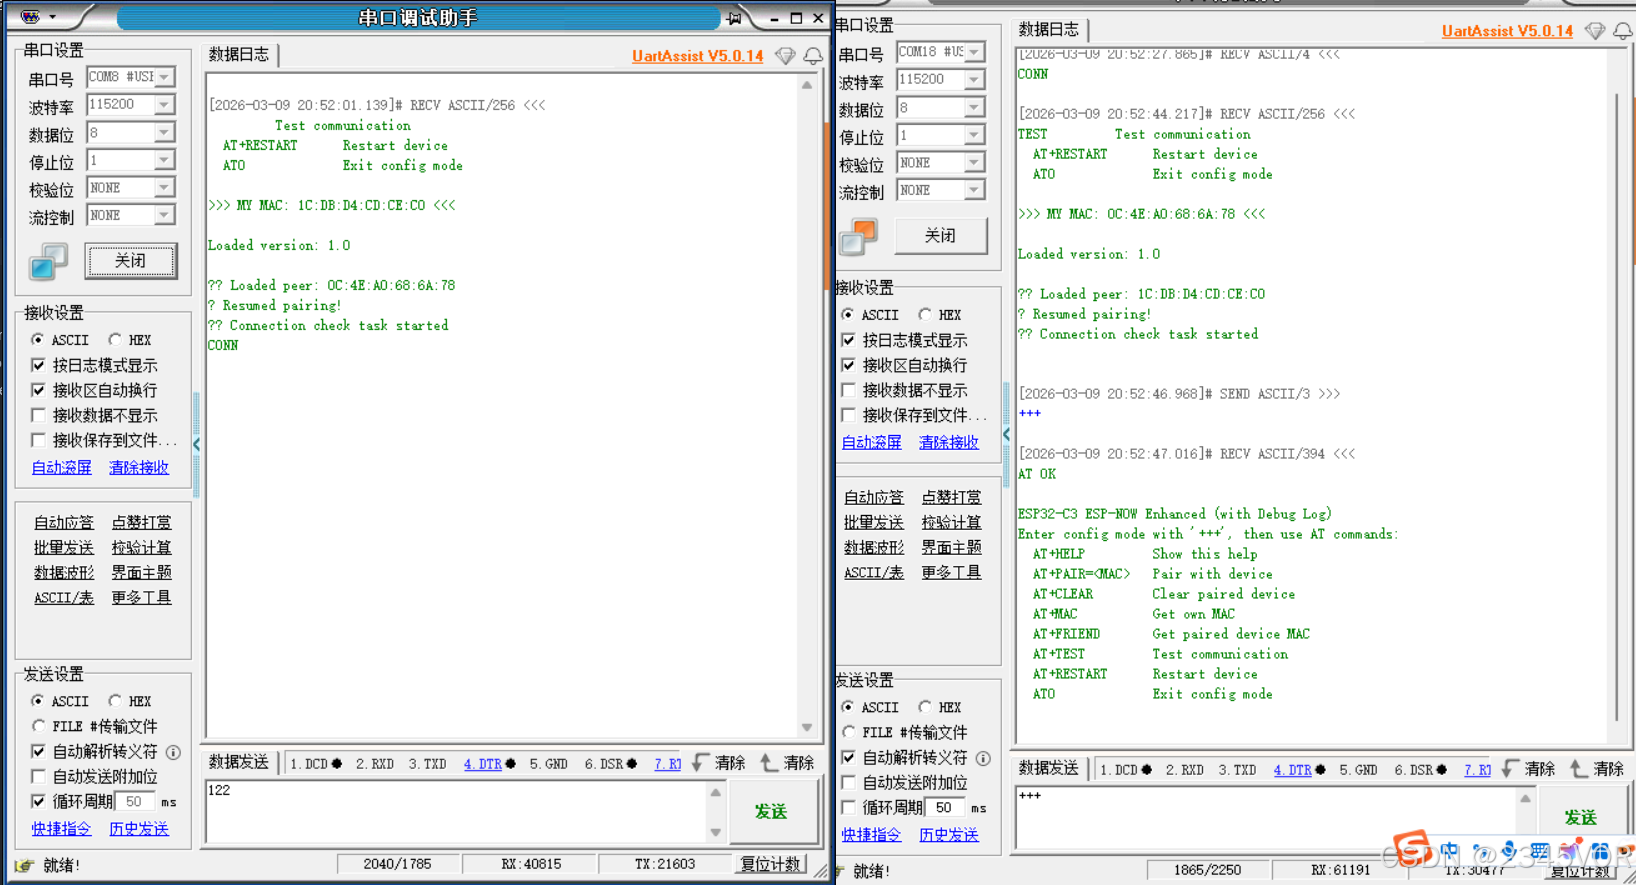1636x885 pixels.
Task: Click left send box scrollbar up arrow
Action: pos(716,793)
